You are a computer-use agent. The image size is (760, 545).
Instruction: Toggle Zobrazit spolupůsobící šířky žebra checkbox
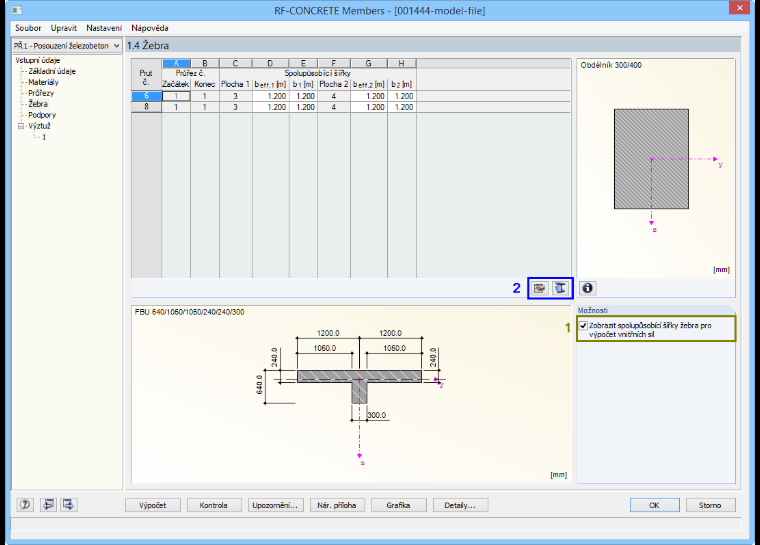pyautogui.click(x=584, y=325)
